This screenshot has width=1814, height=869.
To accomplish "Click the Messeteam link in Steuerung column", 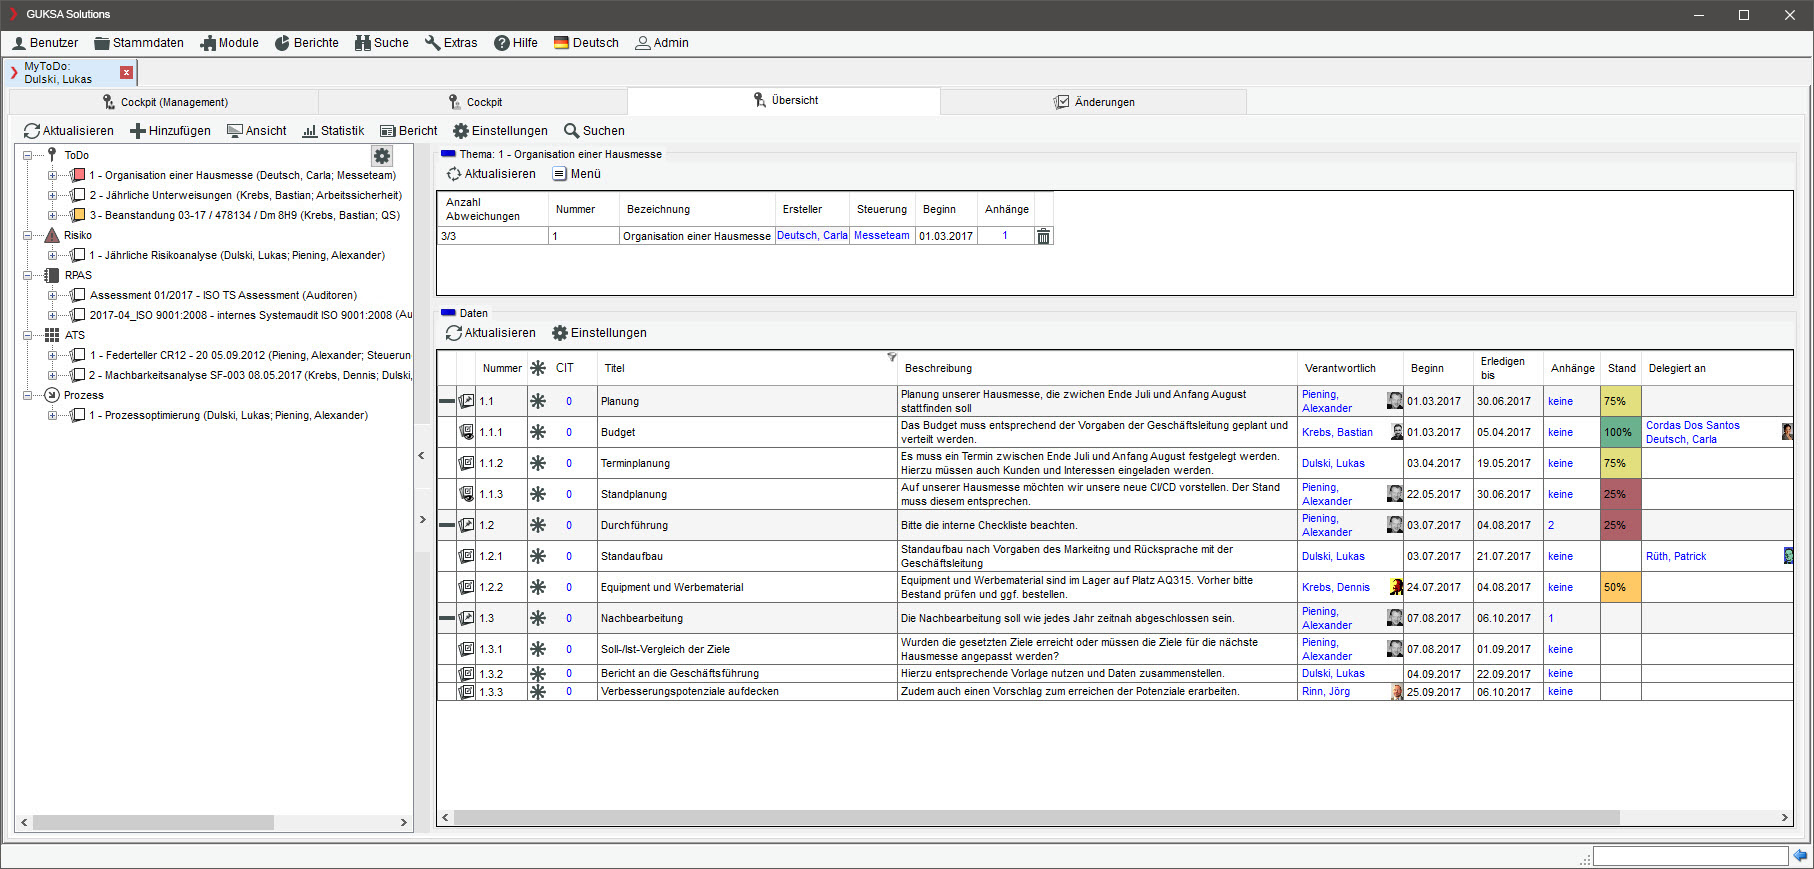I will [x=881, y=236].
